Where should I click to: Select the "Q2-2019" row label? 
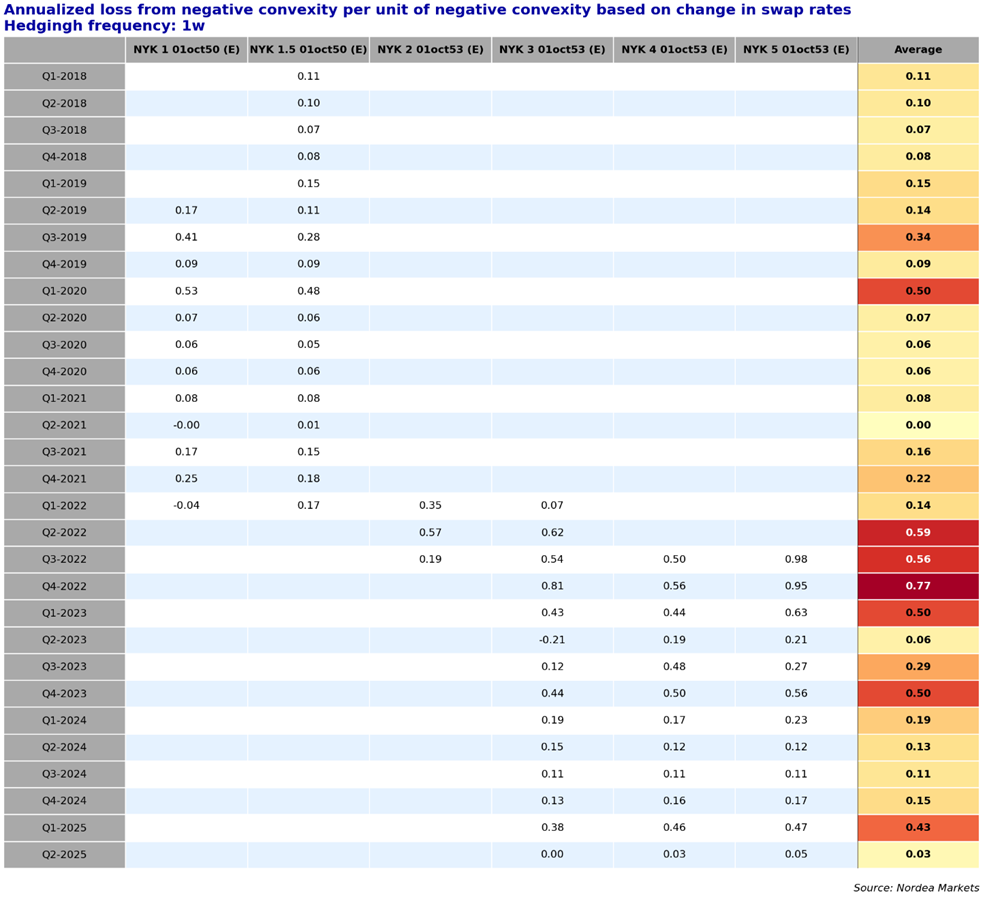click(x=65, y=211)
